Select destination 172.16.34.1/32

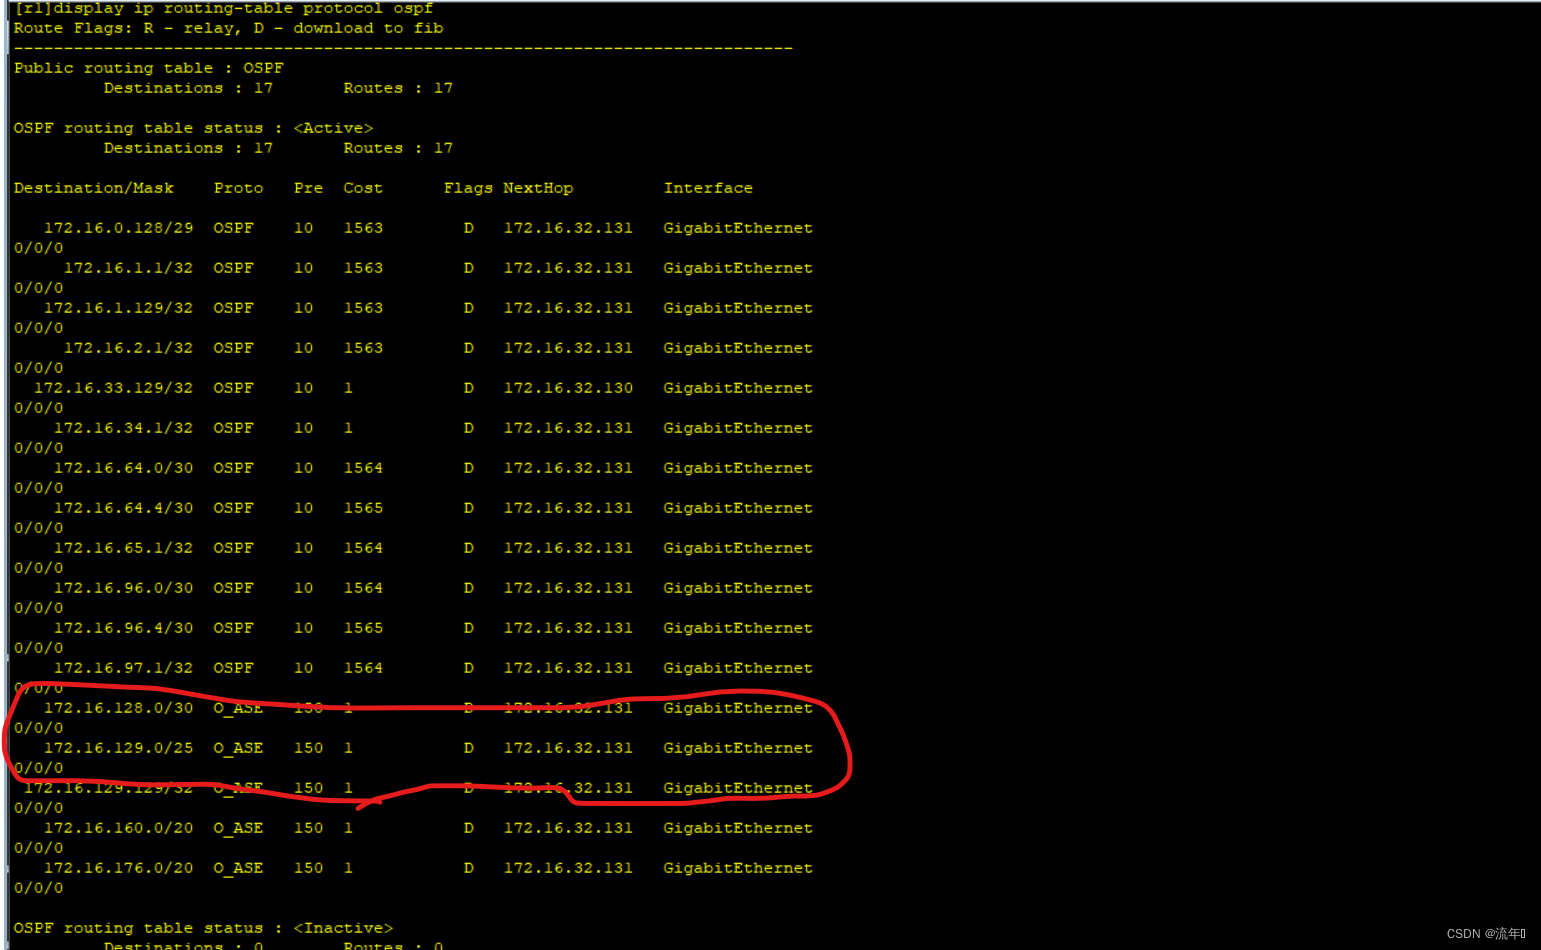coord(123,428)
